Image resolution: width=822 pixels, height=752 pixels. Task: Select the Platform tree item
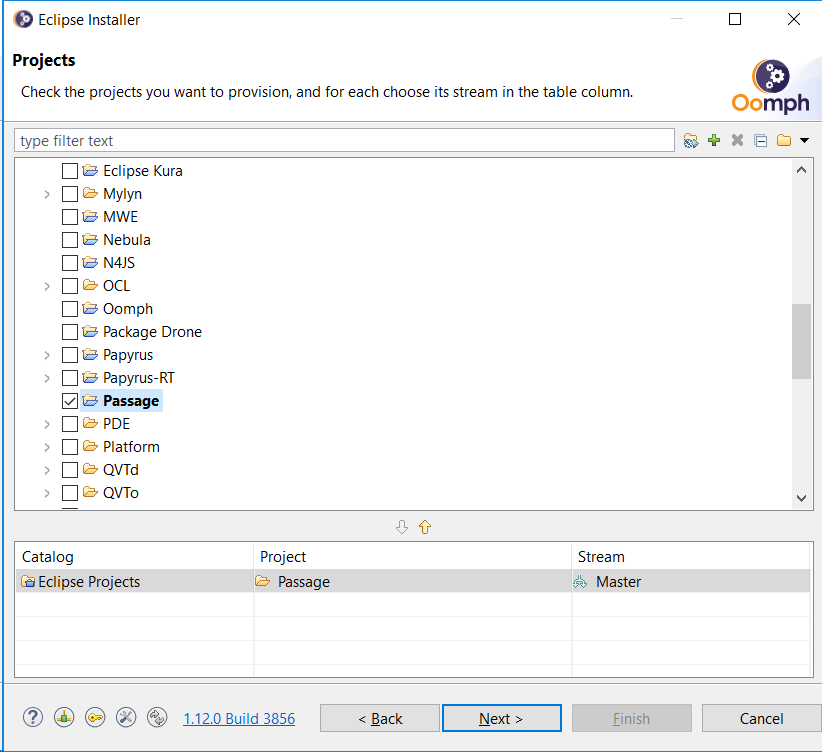131,447
